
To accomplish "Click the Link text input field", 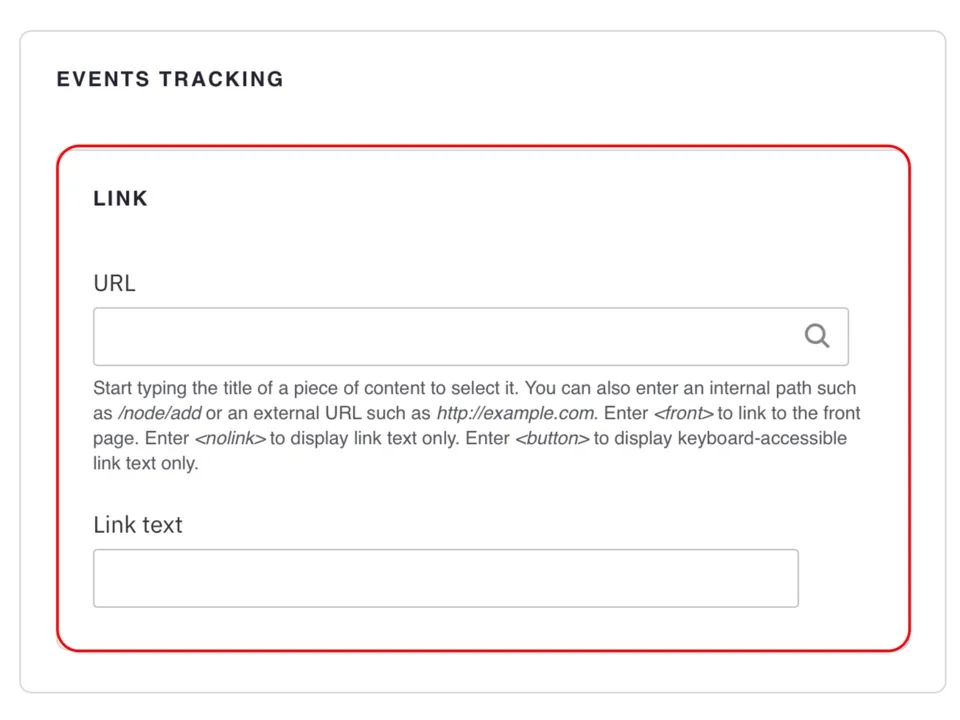I will (445, 578).
